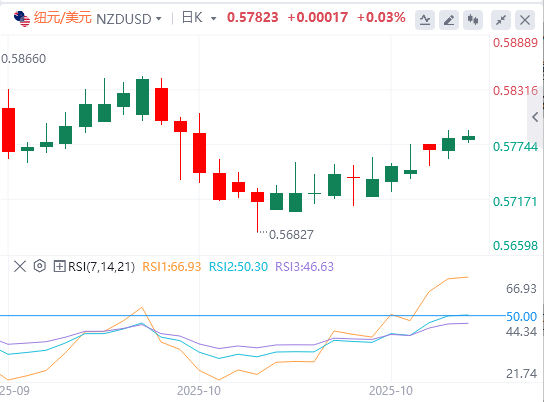
Task: Click price axis label 0.56598
Action: point(515,246)
